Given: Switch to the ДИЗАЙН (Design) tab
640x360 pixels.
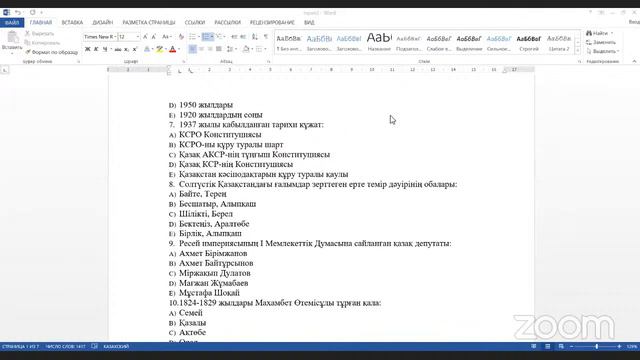Looking at the screenshot, I should tap(102, 22).
